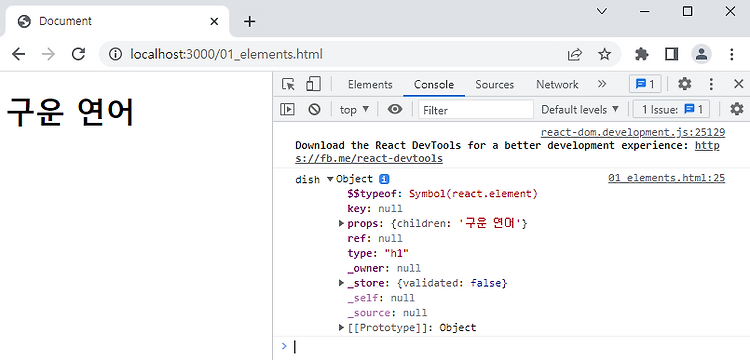Switch to the Elements panel
The width and height of the screenshot is (750, 360).
[370, 85]
